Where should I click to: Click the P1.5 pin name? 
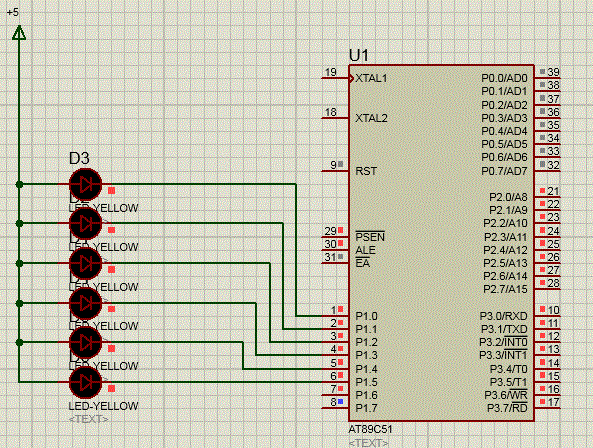366,382
